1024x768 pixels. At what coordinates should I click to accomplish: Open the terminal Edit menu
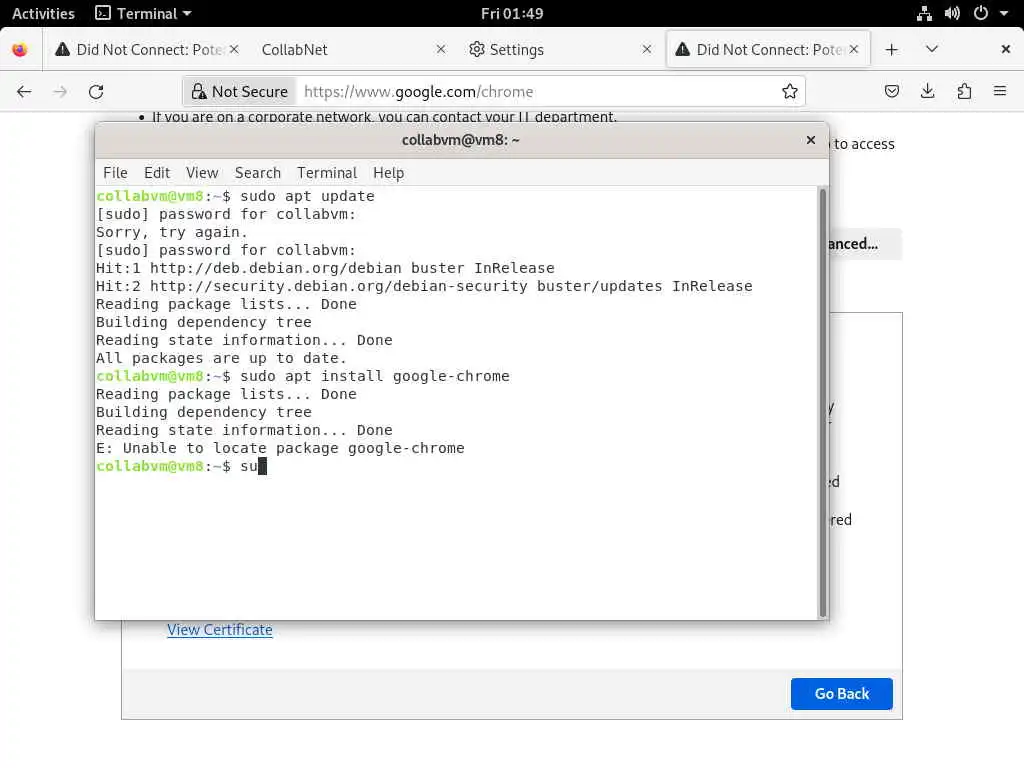tap(157, 173)
